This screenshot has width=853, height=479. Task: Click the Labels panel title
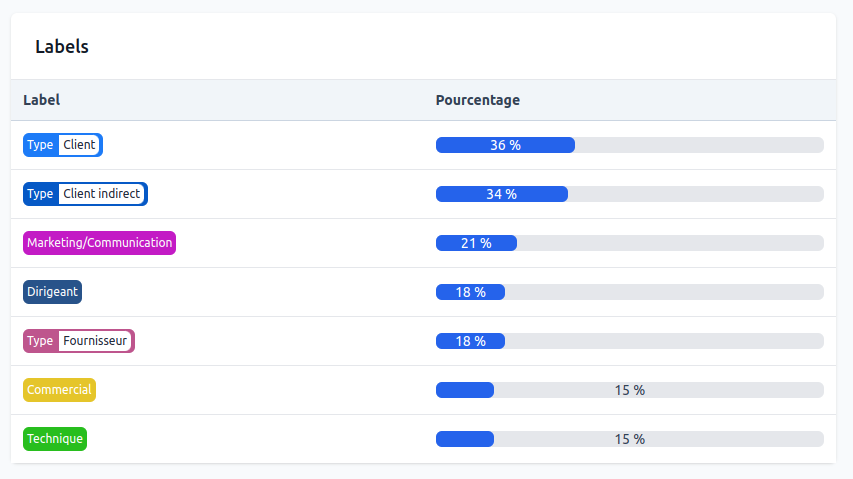click(62, 46)
